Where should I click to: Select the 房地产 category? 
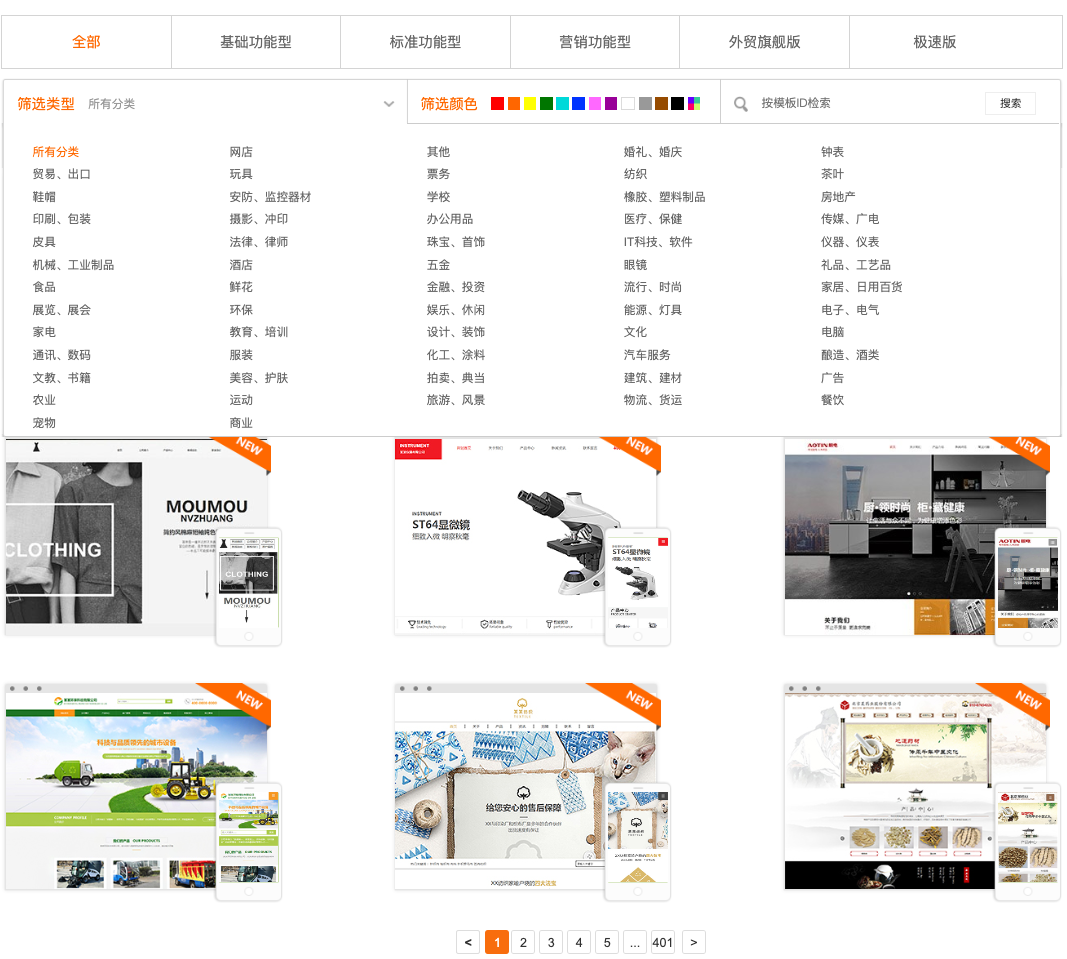click(x=838, y=197)
